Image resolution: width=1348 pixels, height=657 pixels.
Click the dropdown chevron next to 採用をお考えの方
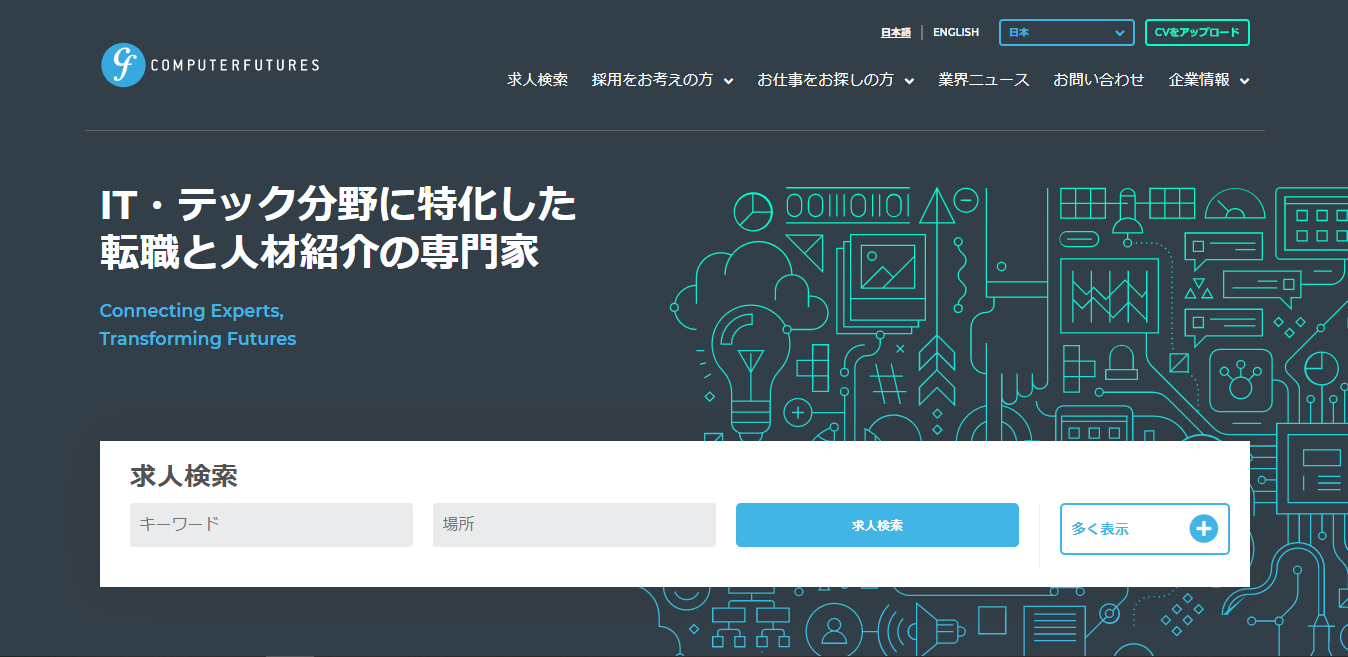click(x=728, y=81)
